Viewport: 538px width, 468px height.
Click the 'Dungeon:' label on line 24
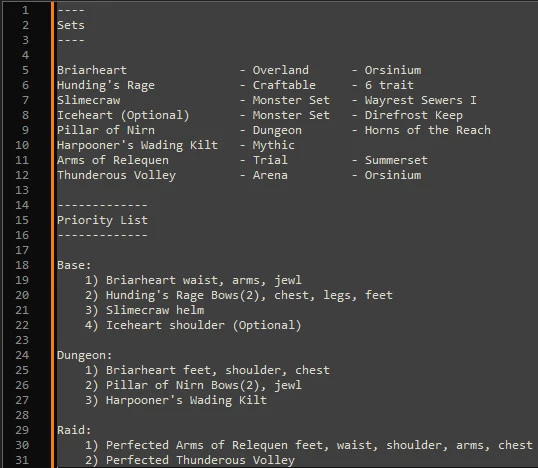pyautogui.click(x=85, y=355)
